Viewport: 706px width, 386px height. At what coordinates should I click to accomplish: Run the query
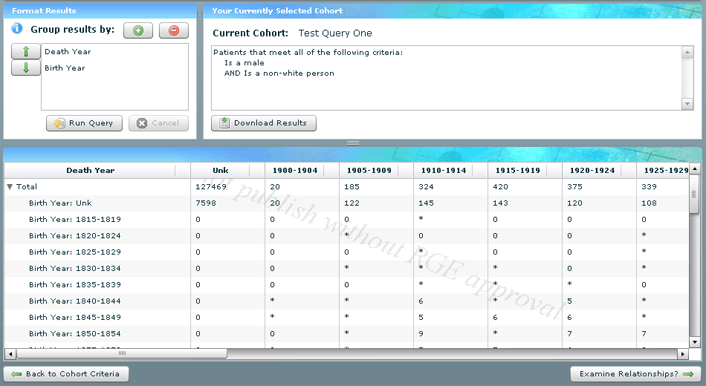click(84, 123)
